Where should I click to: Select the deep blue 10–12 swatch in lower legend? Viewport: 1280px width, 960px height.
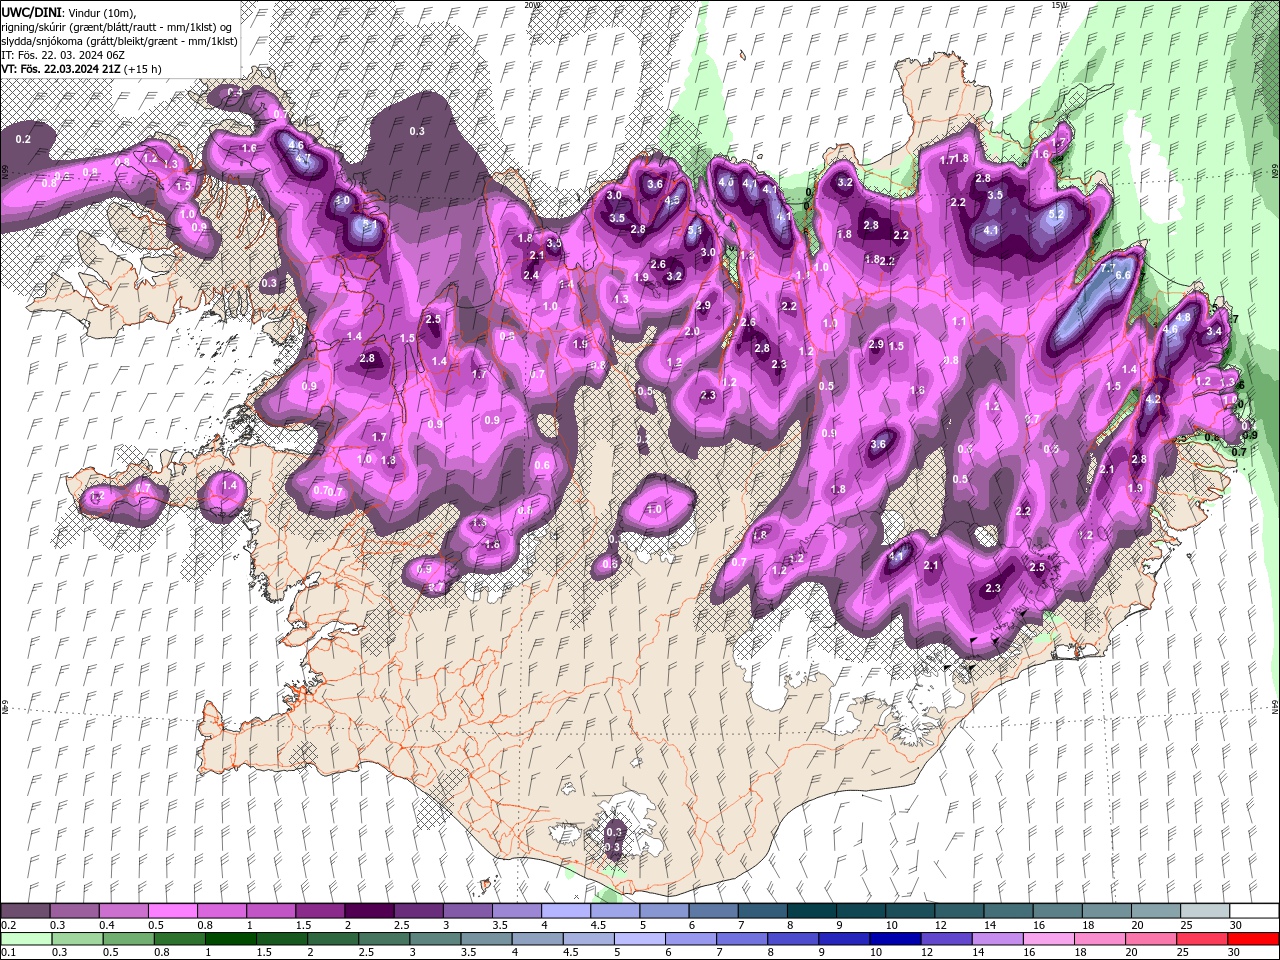tap(897, 939)
